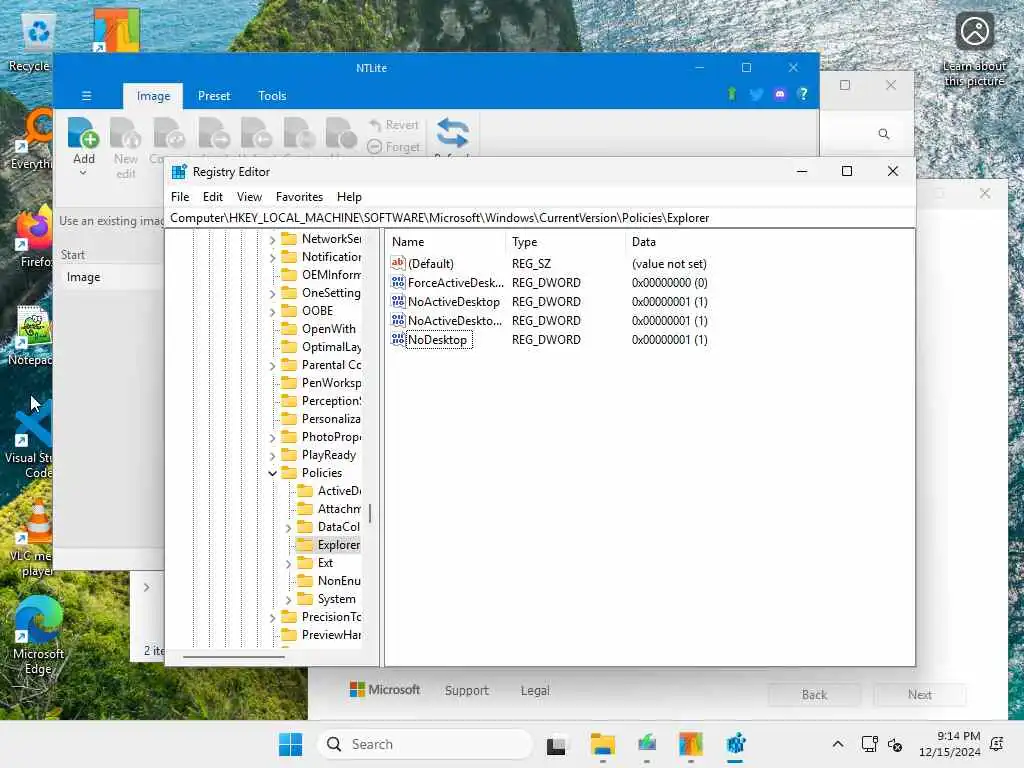Switch to the Preset tab in NTLite
The width and height of the screenshot is (1024, 768).
coord(214,96)
